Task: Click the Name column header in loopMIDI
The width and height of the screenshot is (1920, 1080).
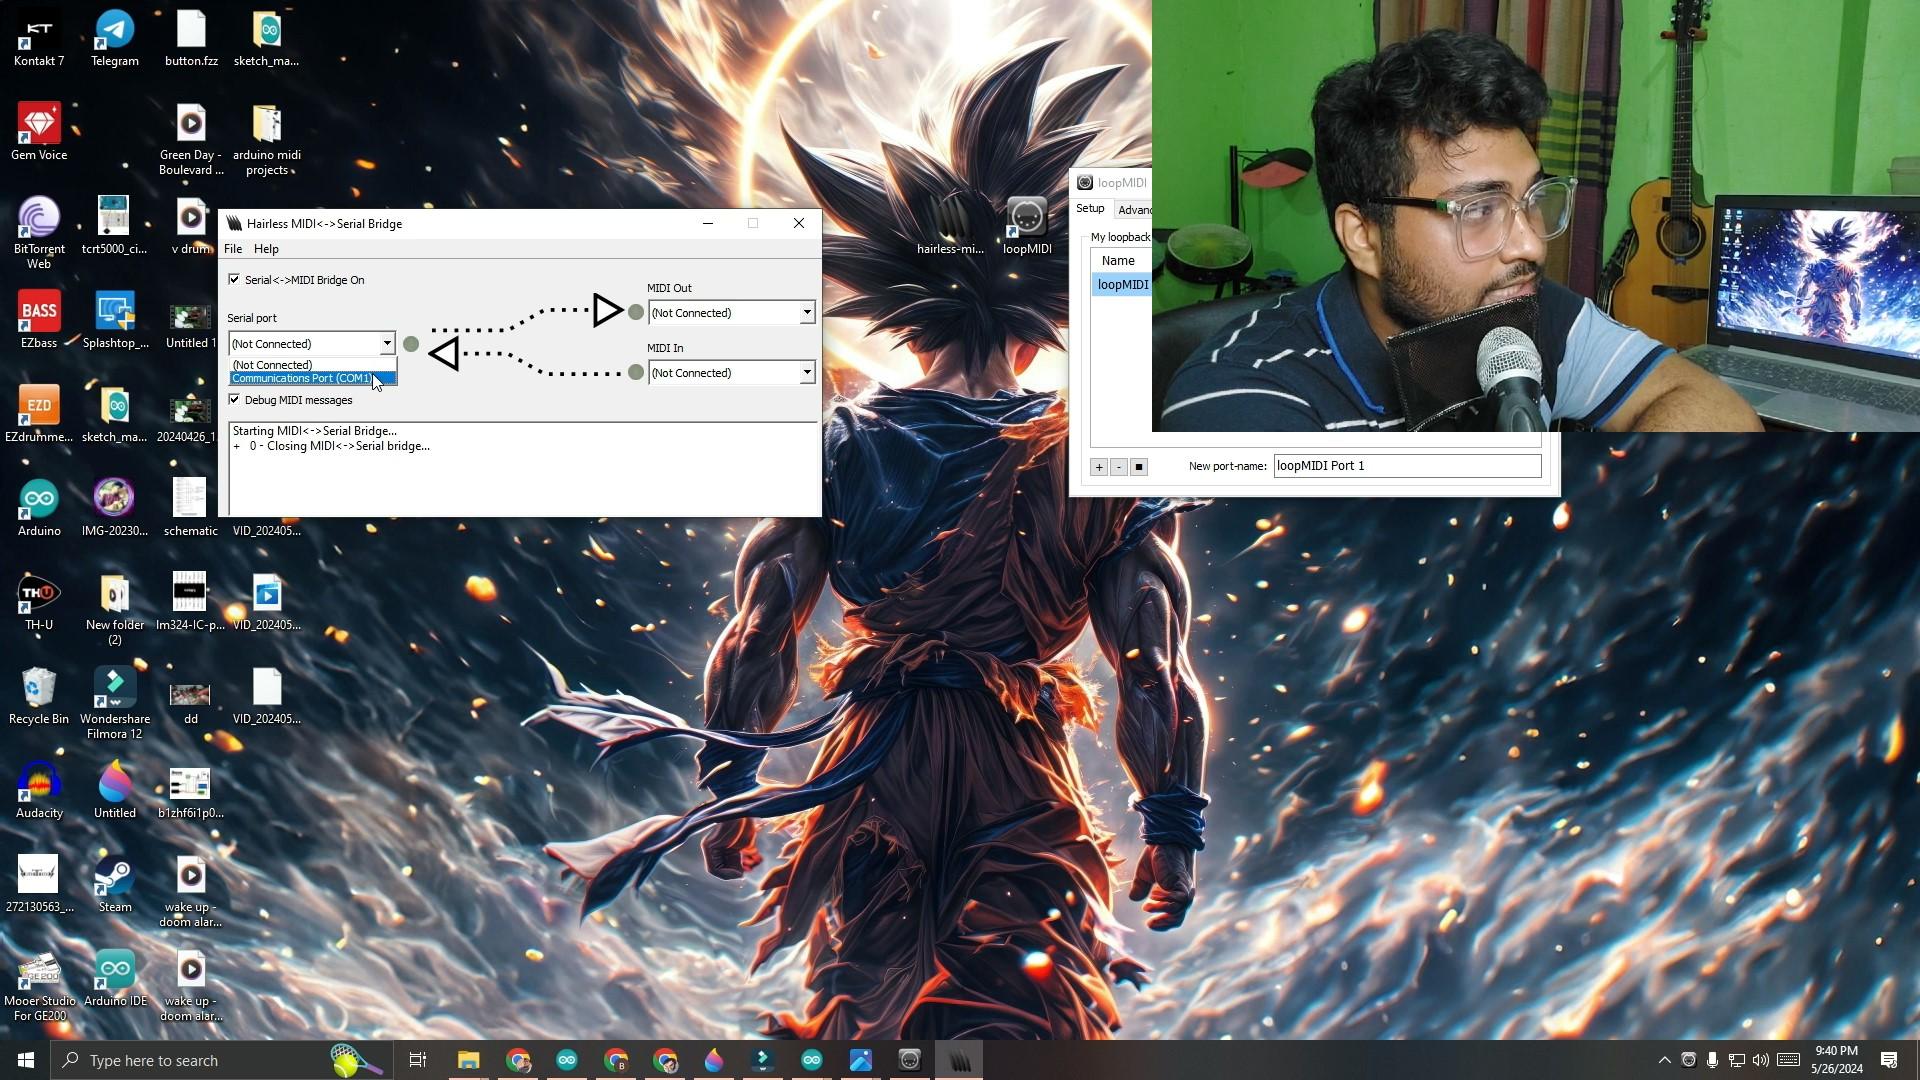Action: 1120,261
